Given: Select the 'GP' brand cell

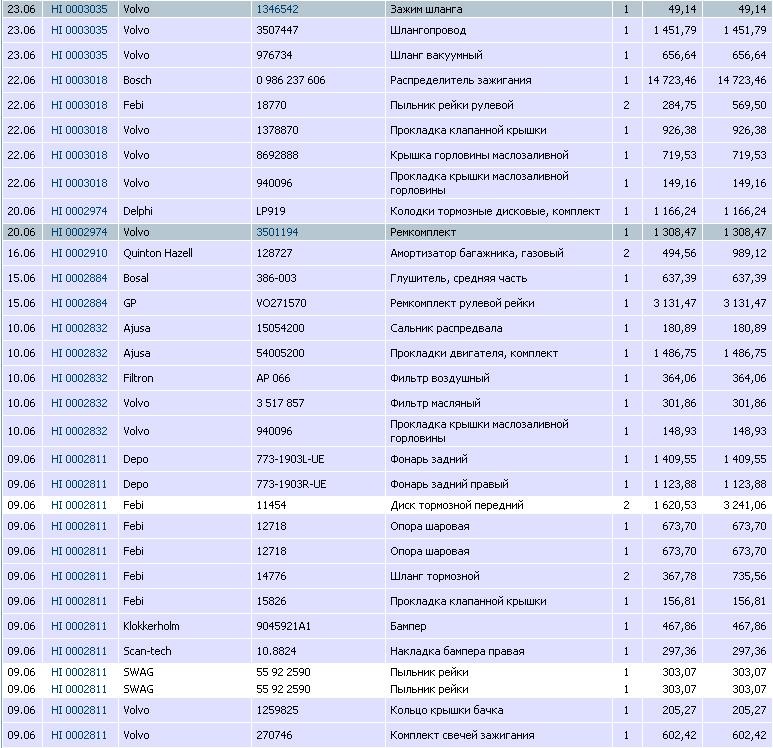Looking at the screenshot, I should 130,303.
